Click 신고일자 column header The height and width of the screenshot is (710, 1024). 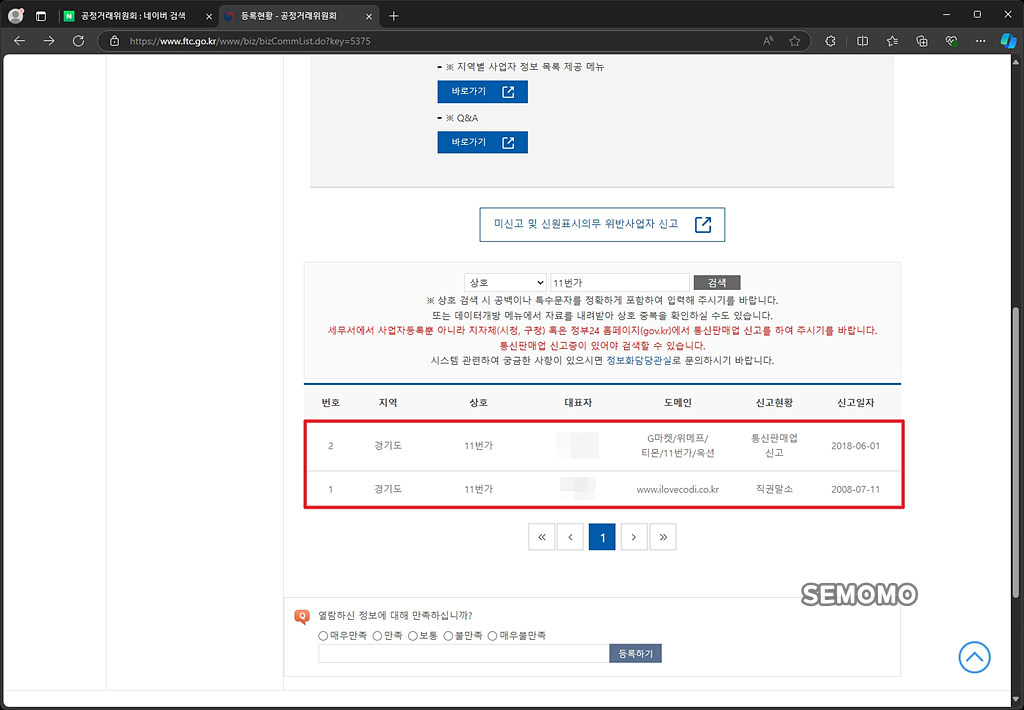click(x=855, y=403)
